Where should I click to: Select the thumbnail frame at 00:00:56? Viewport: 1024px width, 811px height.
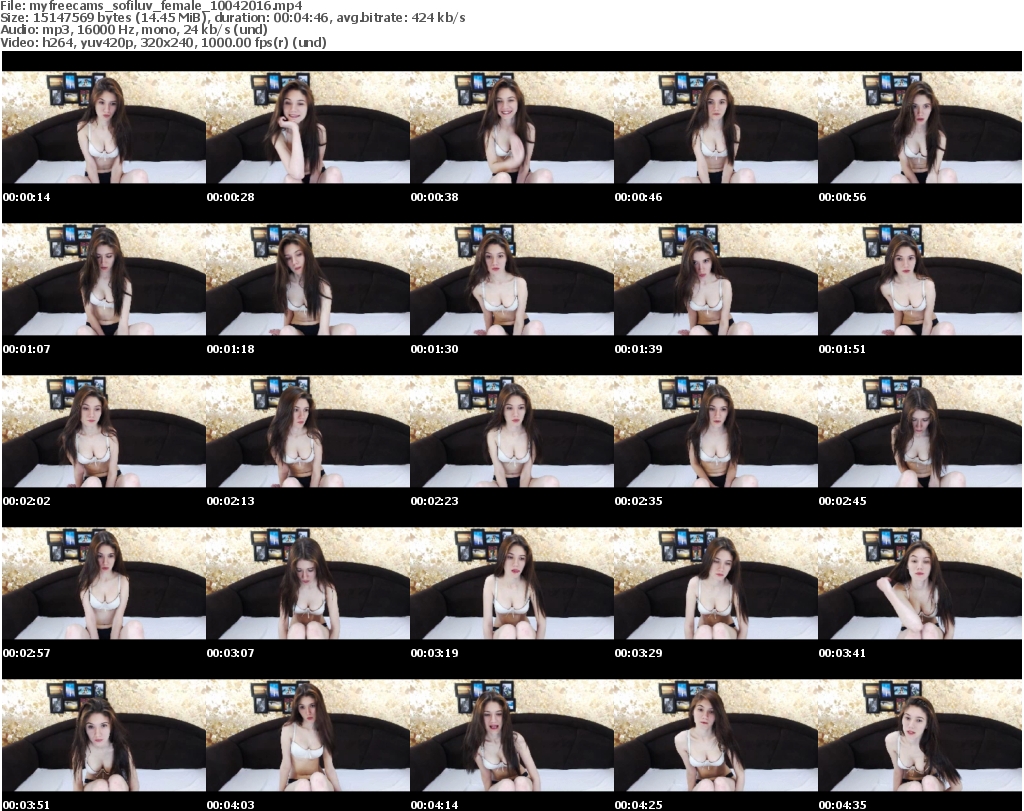tap(920, 127)
